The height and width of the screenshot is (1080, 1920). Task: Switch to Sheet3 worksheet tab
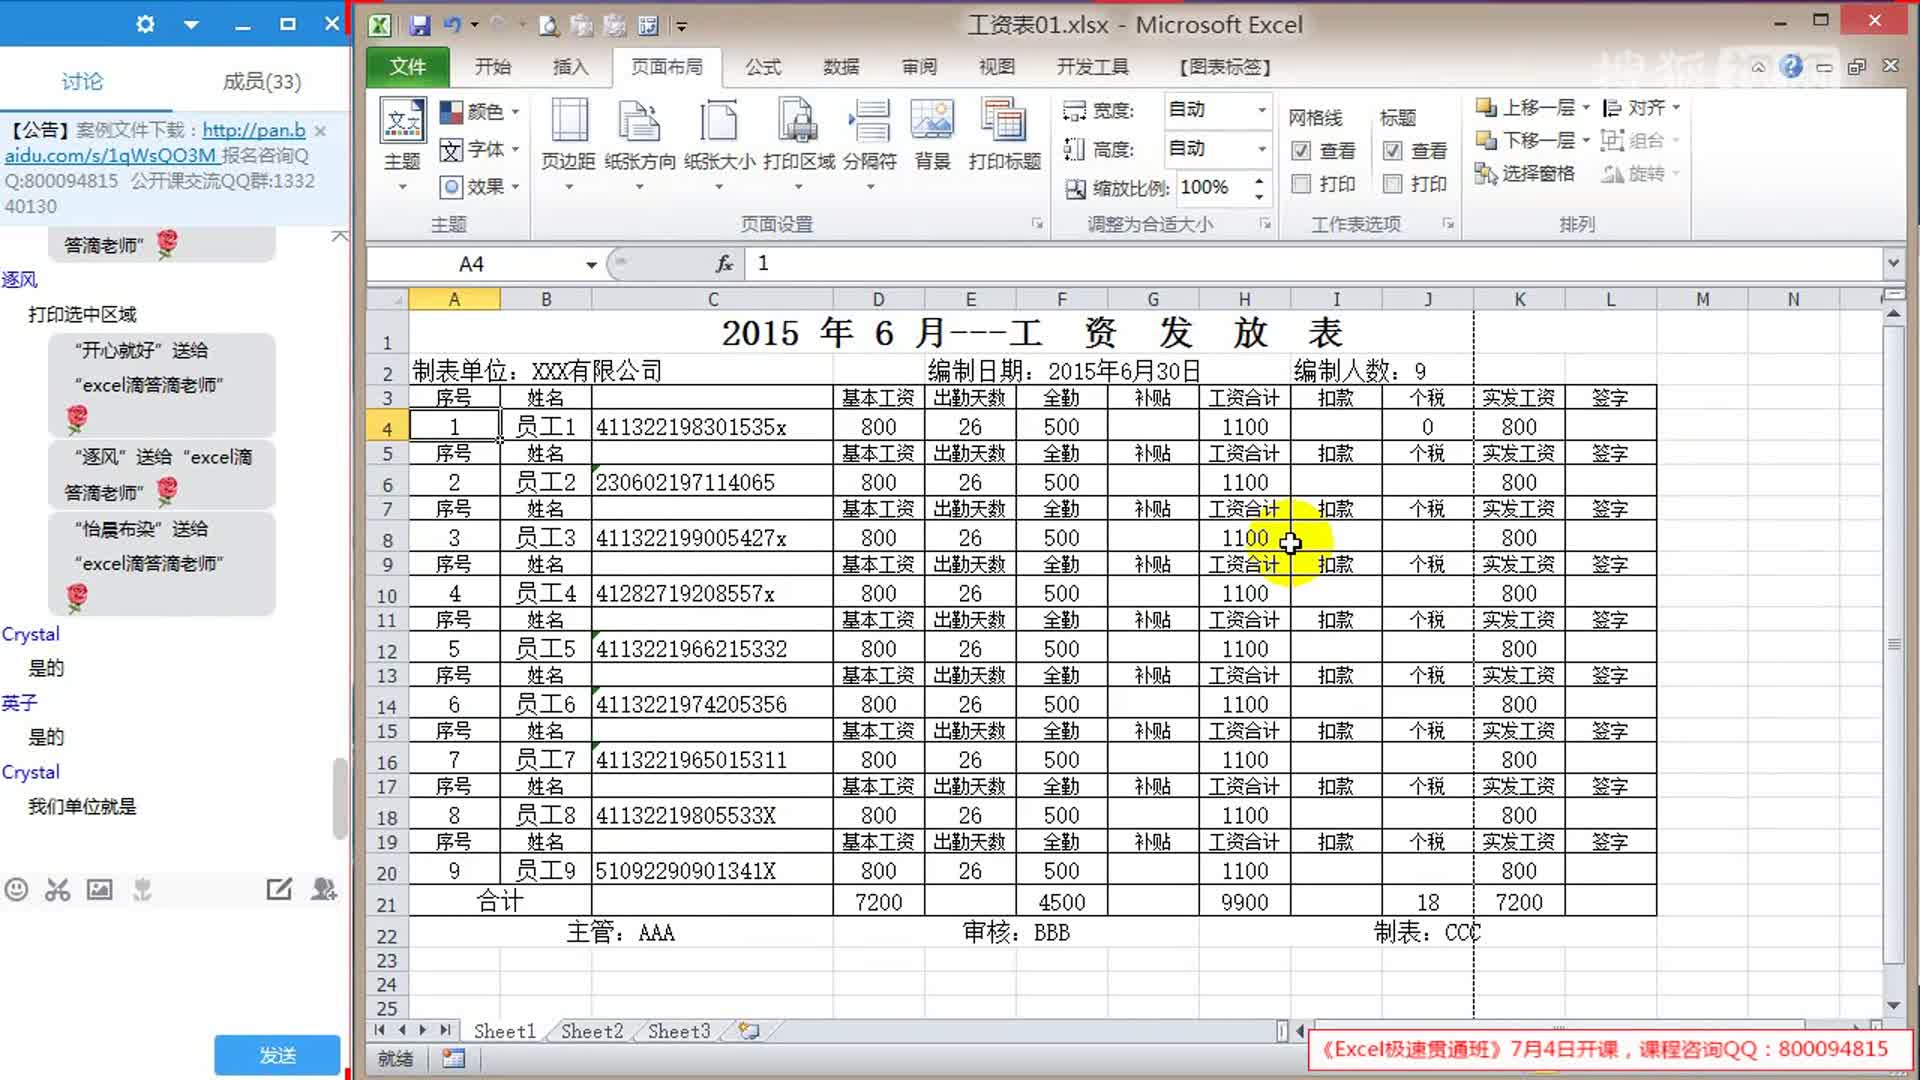678,1031
